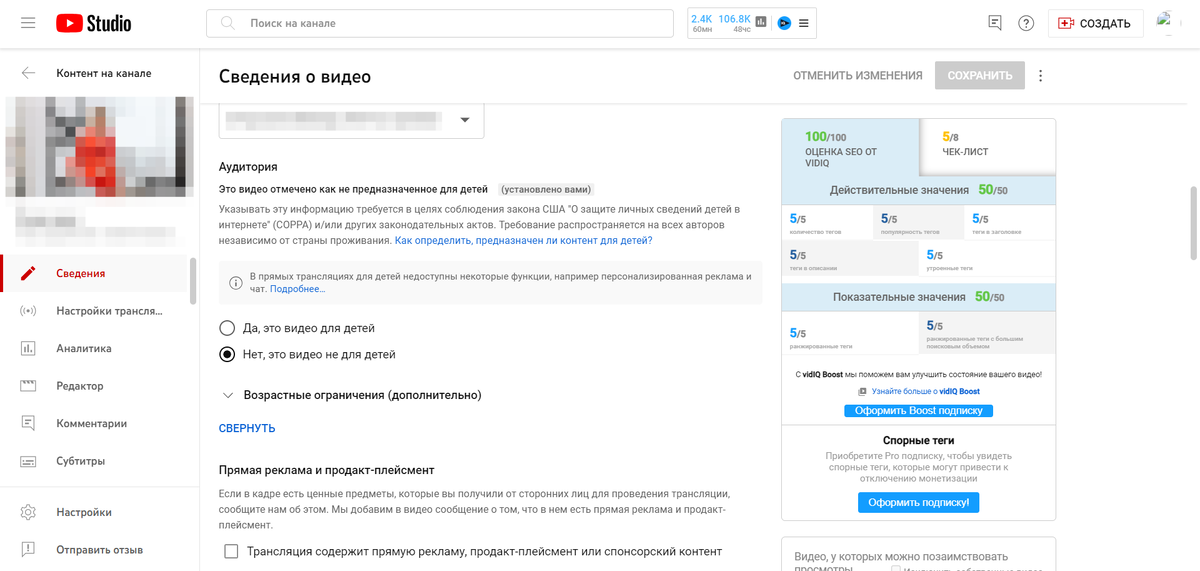Open the hamburger navigation menu
Image resolution: width=1200 pixels, height=571 pixels.
(x=28, y=23)
